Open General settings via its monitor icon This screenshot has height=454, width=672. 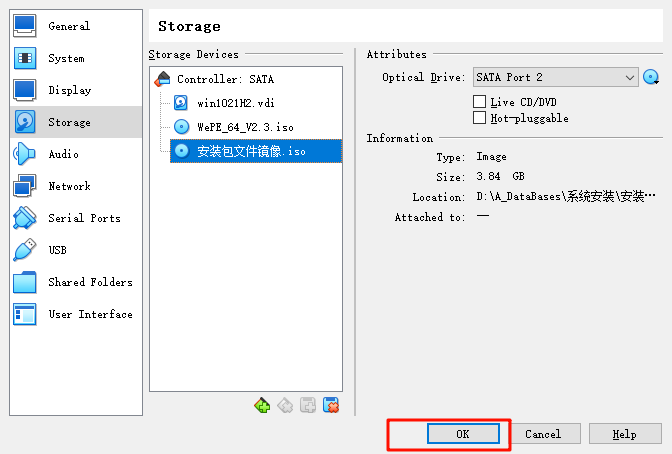coord(24,26)
